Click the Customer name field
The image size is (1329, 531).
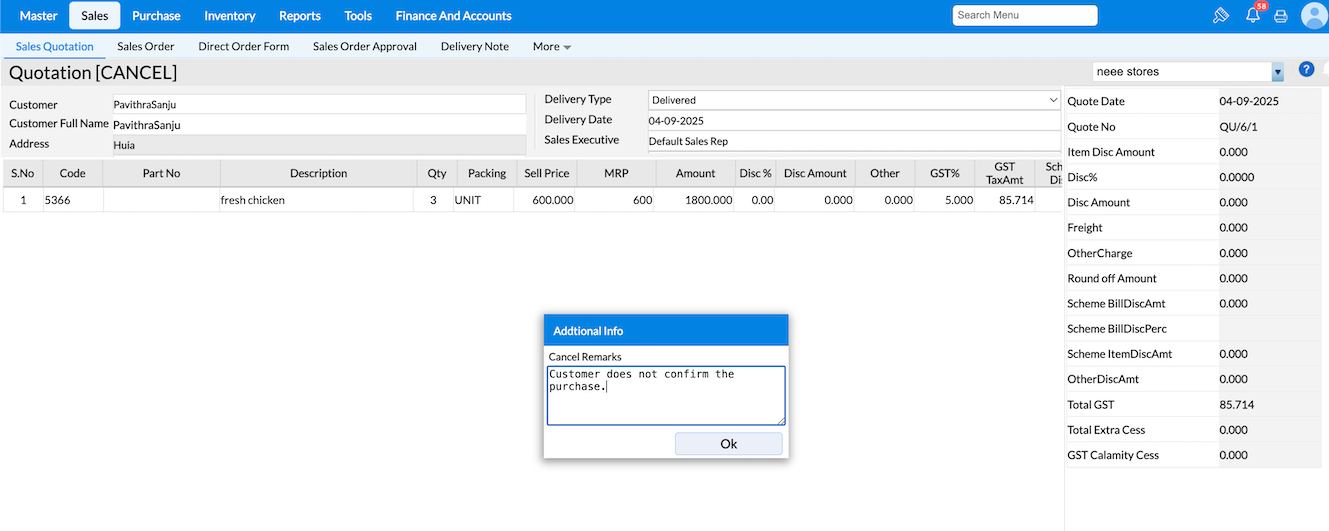click(318, 104)
